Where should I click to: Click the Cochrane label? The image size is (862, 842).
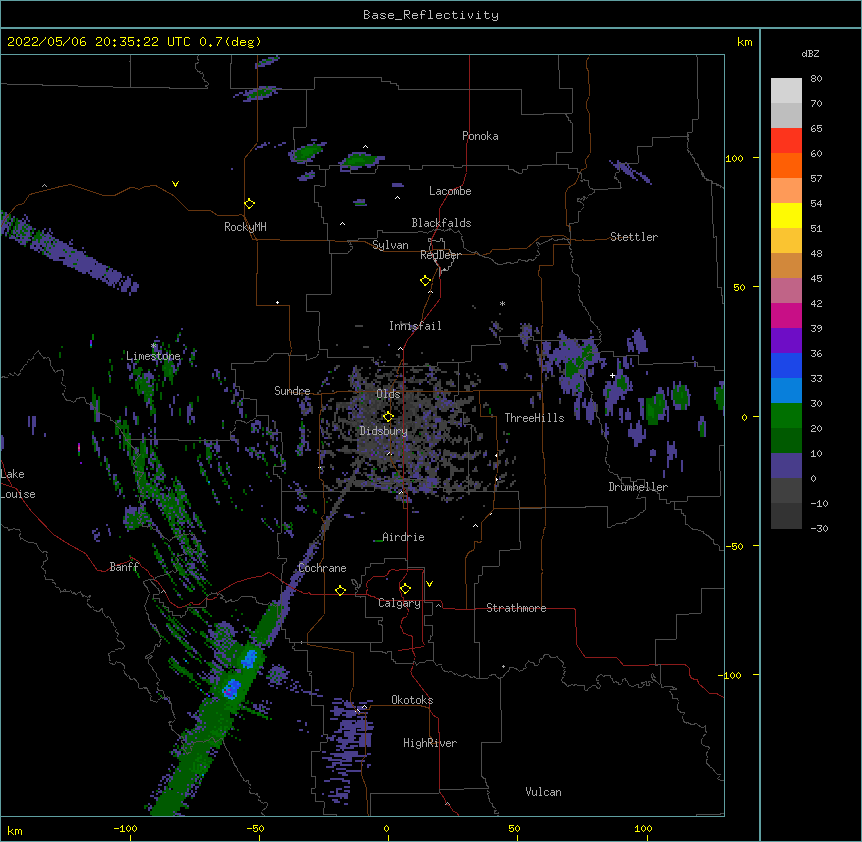pos(322,568)
